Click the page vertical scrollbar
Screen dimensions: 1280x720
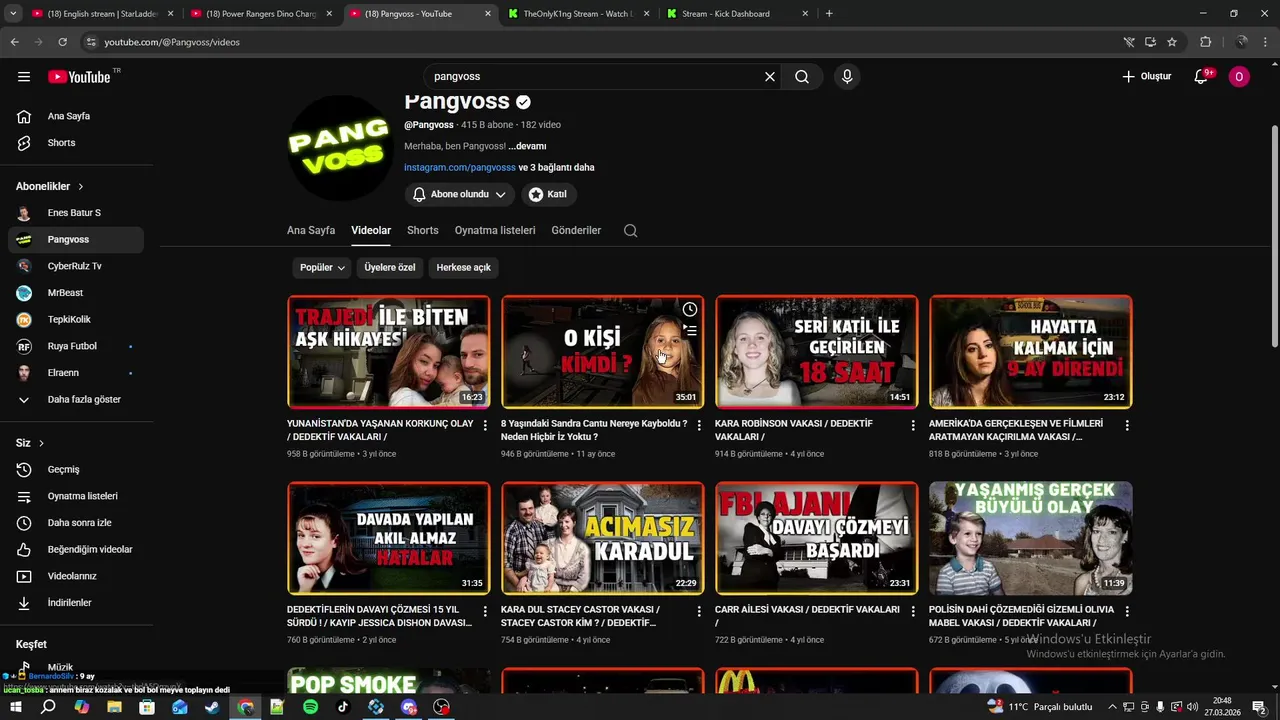pyautogui.click(x=1273, y=236)
